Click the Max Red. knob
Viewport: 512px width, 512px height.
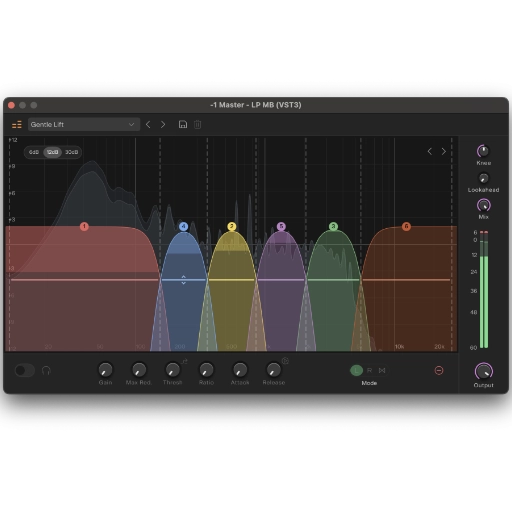pos(139,370)
